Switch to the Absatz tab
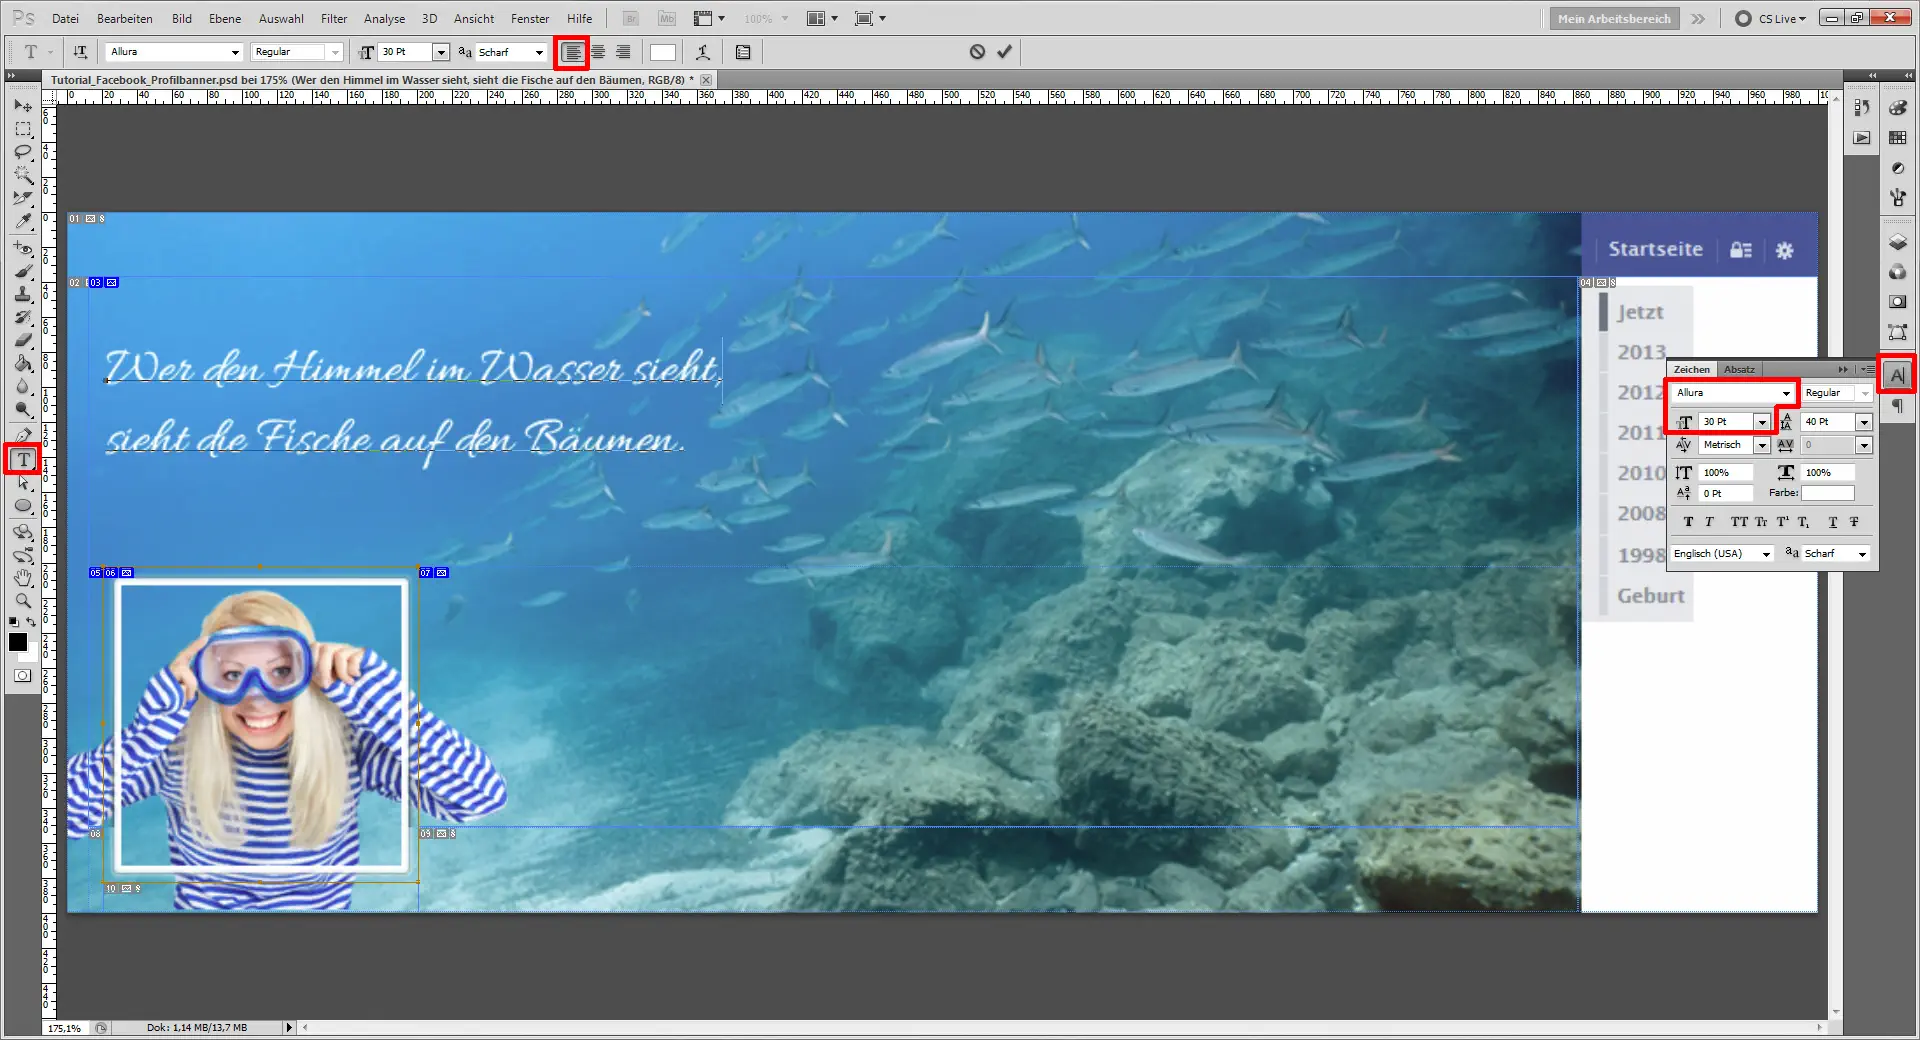 click(1739, 369)
